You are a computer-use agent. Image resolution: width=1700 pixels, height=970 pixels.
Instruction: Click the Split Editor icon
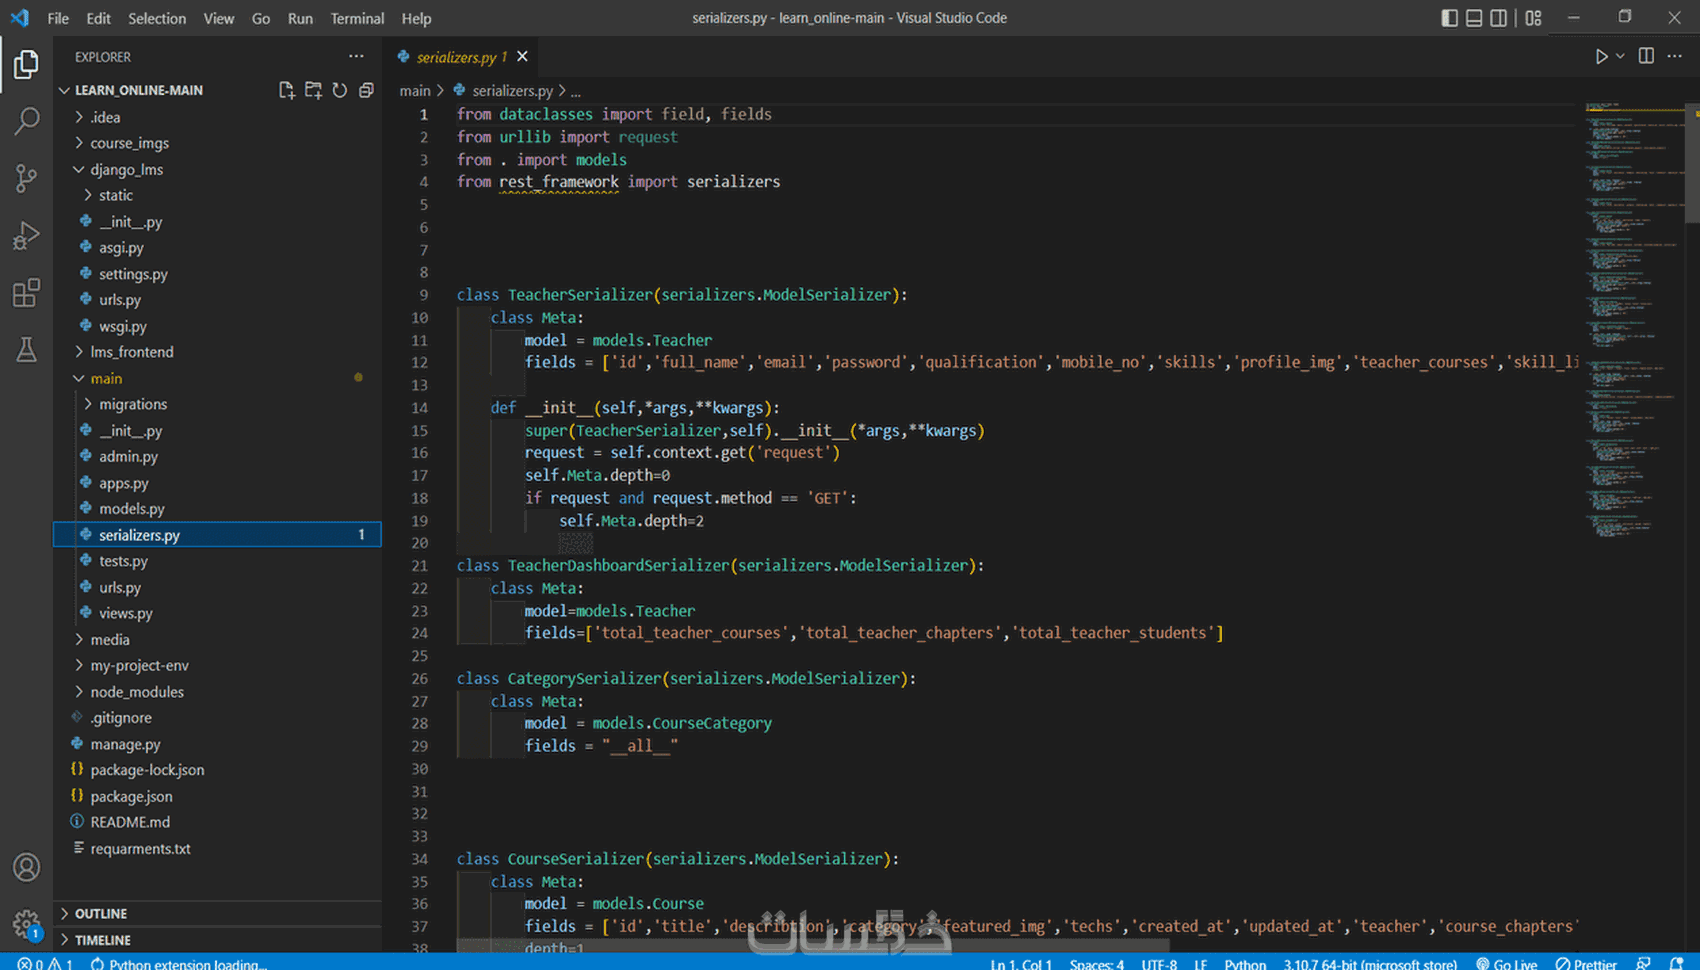1646,56
